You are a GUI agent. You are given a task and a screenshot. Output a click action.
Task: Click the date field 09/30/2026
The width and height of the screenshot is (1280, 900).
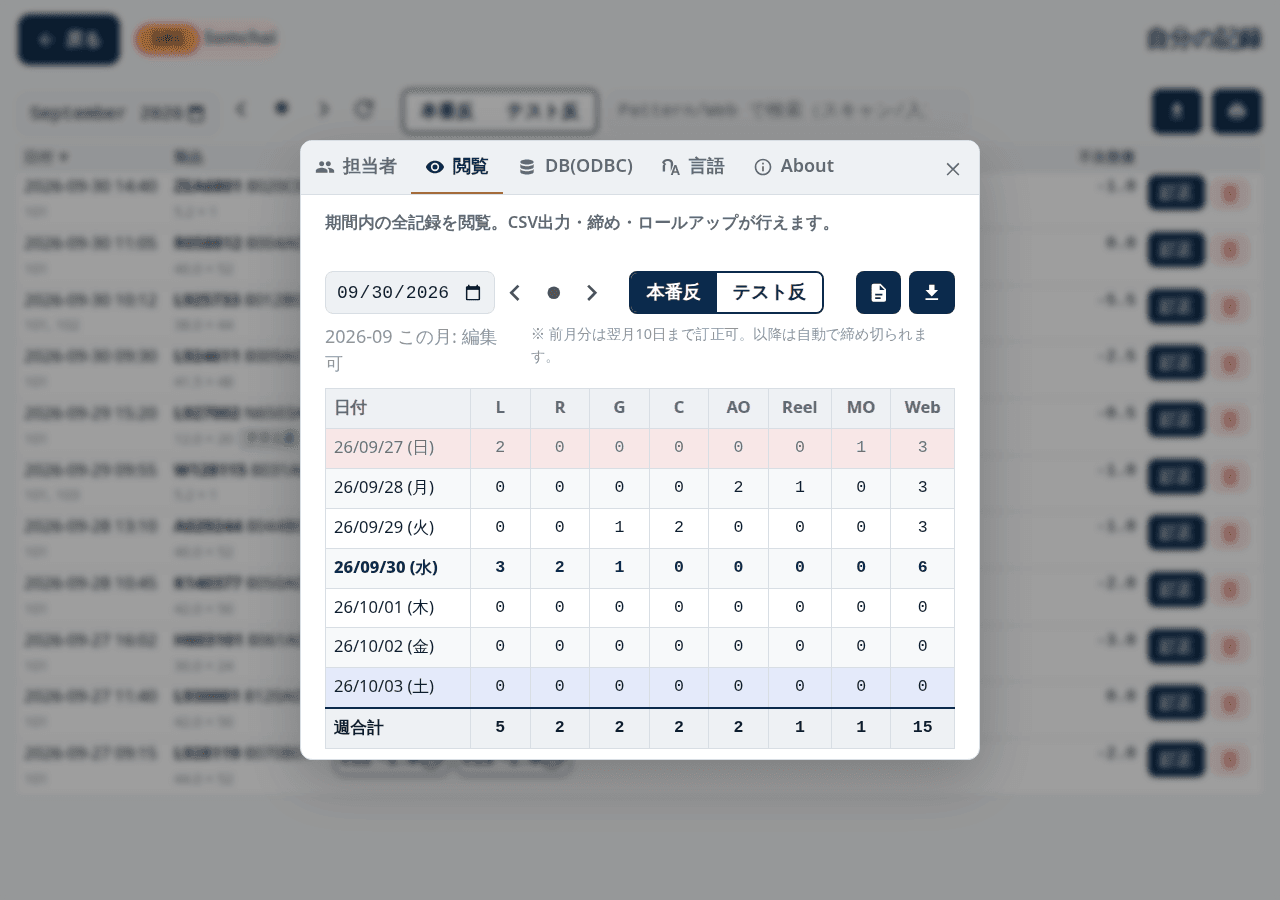[x=410, y=292]
